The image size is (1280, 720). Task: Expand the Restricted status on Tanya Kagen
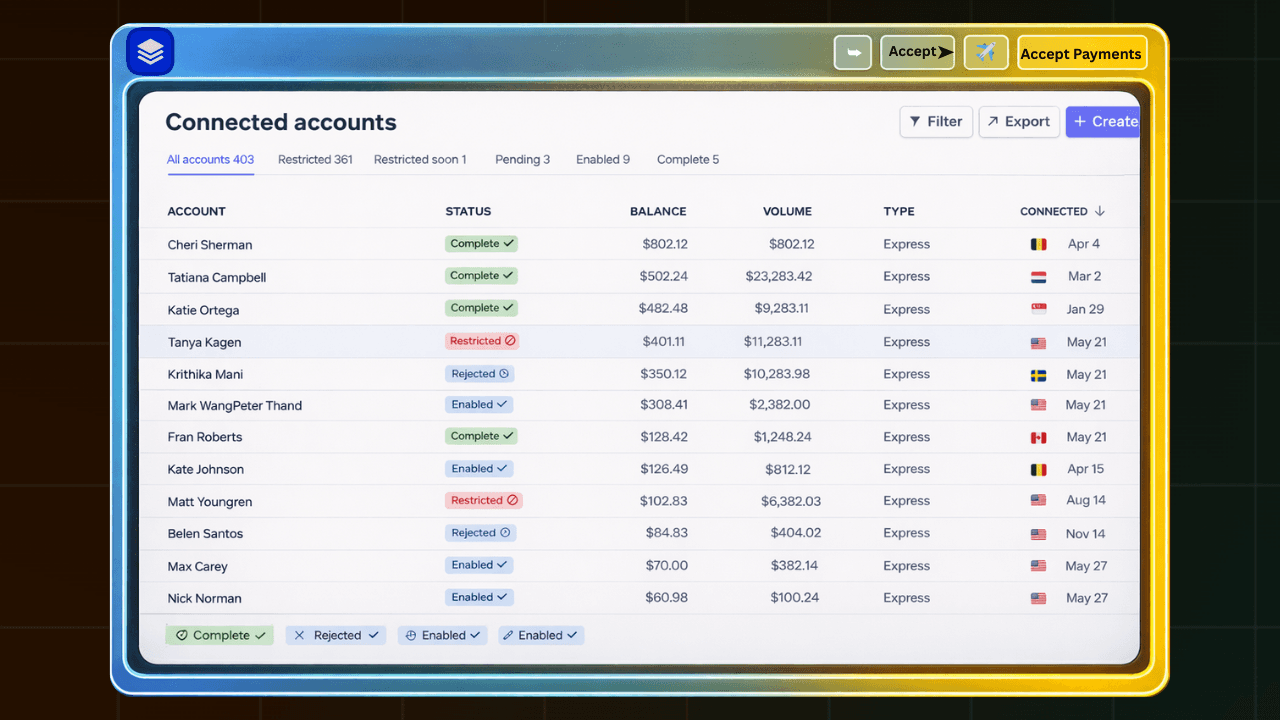(x=482, y=341)
